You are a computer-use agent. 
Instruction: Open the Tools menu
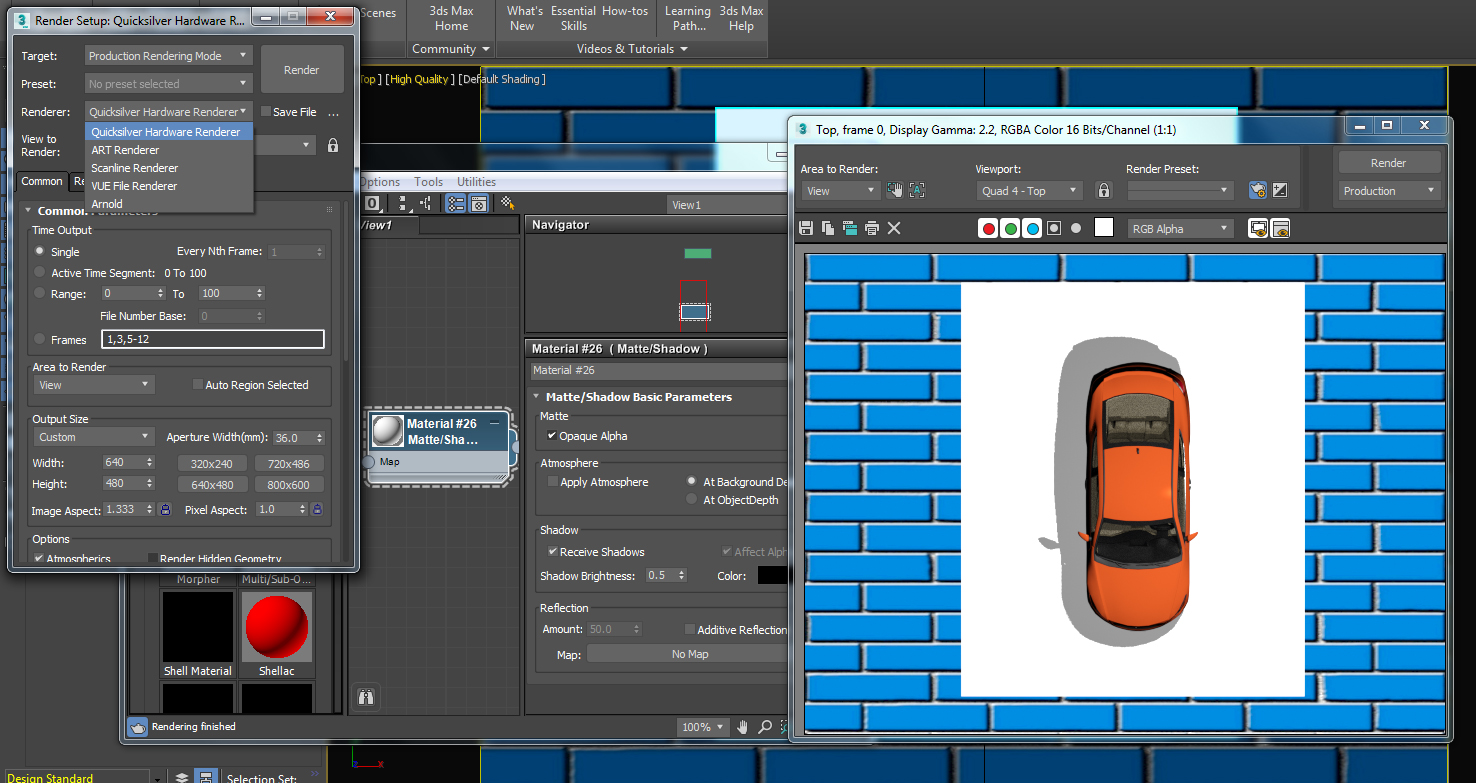[428, 181]
